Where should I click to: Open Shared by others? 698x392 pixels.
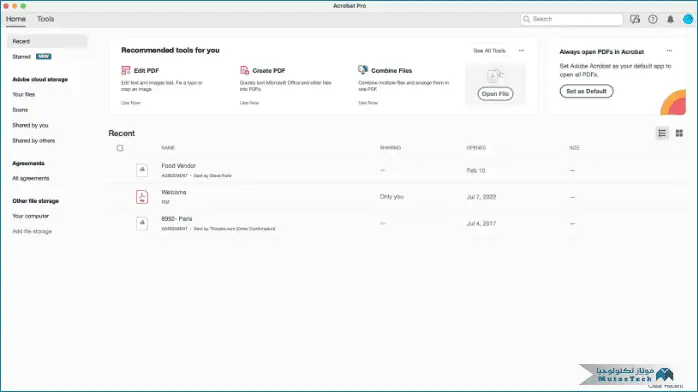click(34, 141)
